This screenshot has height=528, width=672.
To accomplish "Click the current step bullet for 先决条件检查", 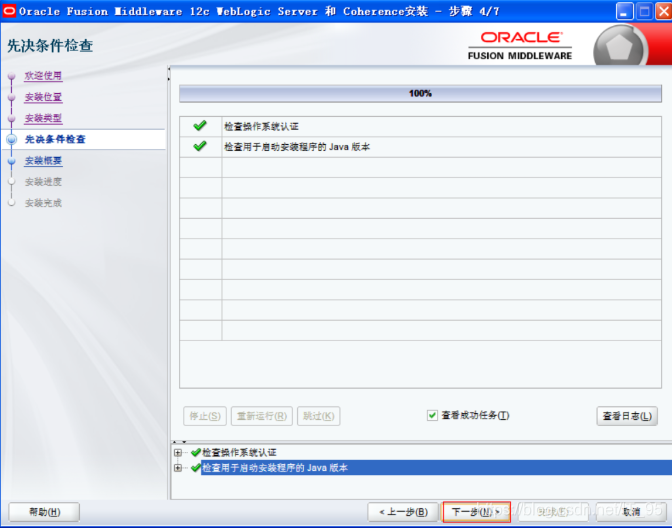I will [12, 139].
